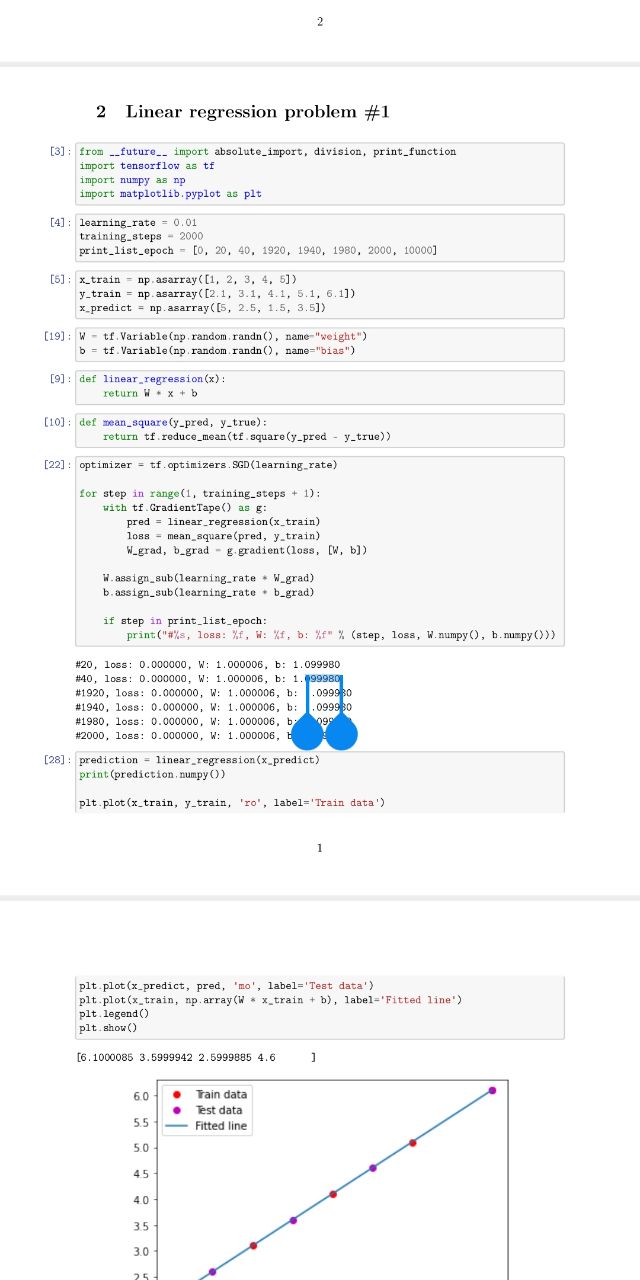Tap the 'training_steps = 2000' line

(x=141, y=236)
